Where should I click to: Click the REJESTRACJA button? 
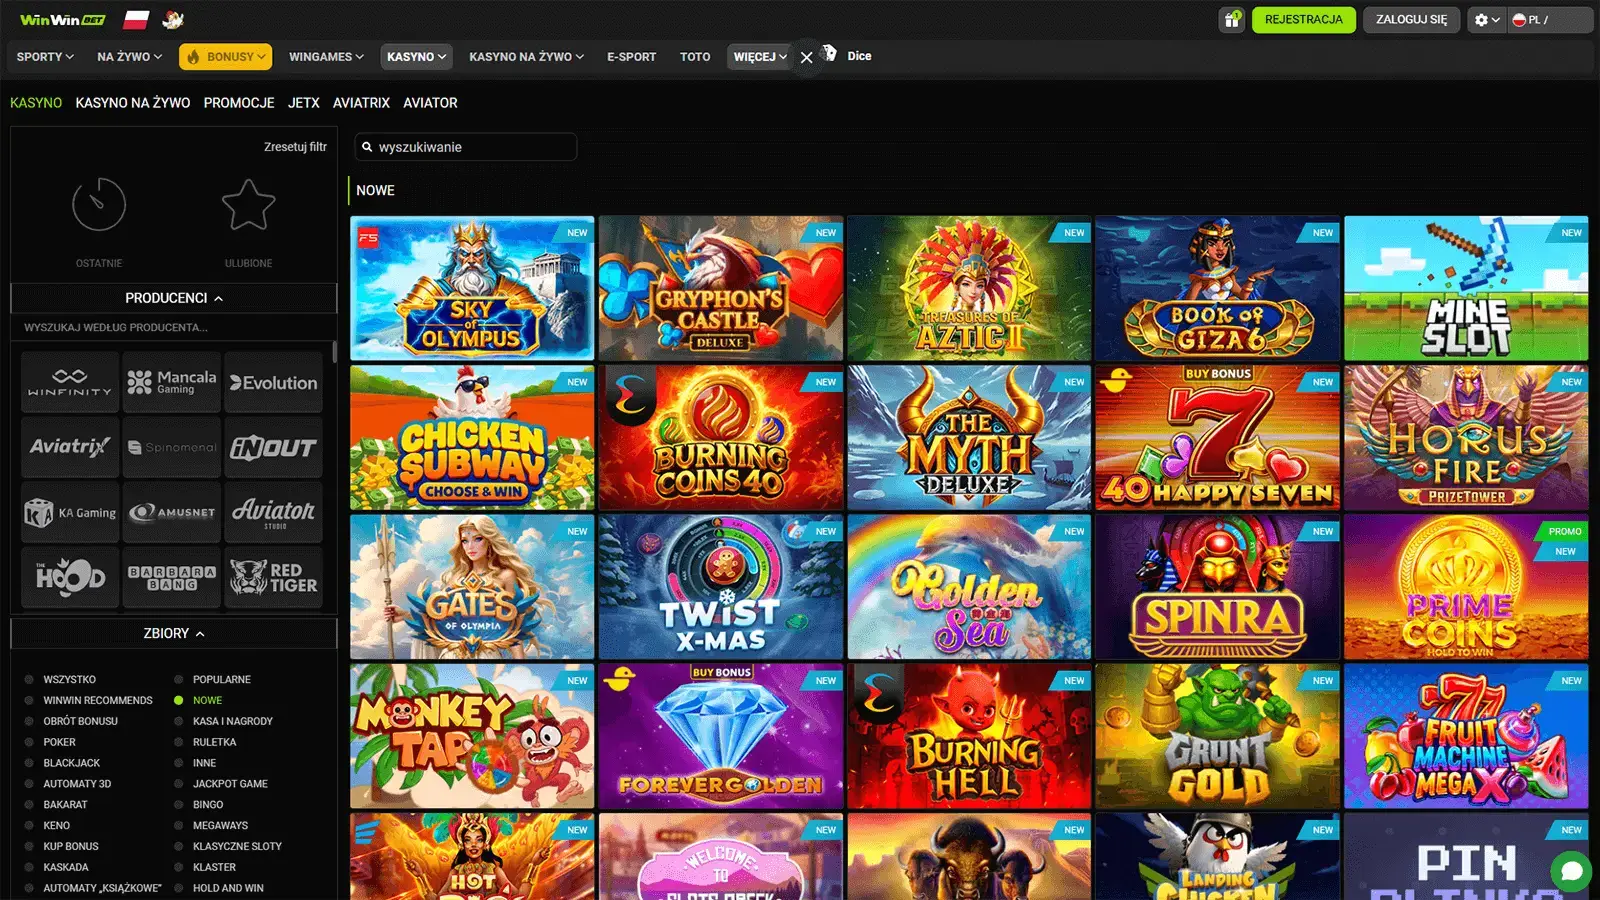coord(1304,20)
